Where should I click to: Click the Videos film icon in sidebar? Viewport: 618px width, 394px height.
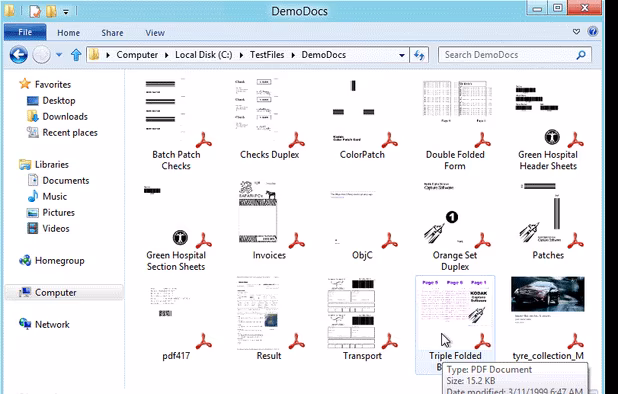click(x=33, y=228)
